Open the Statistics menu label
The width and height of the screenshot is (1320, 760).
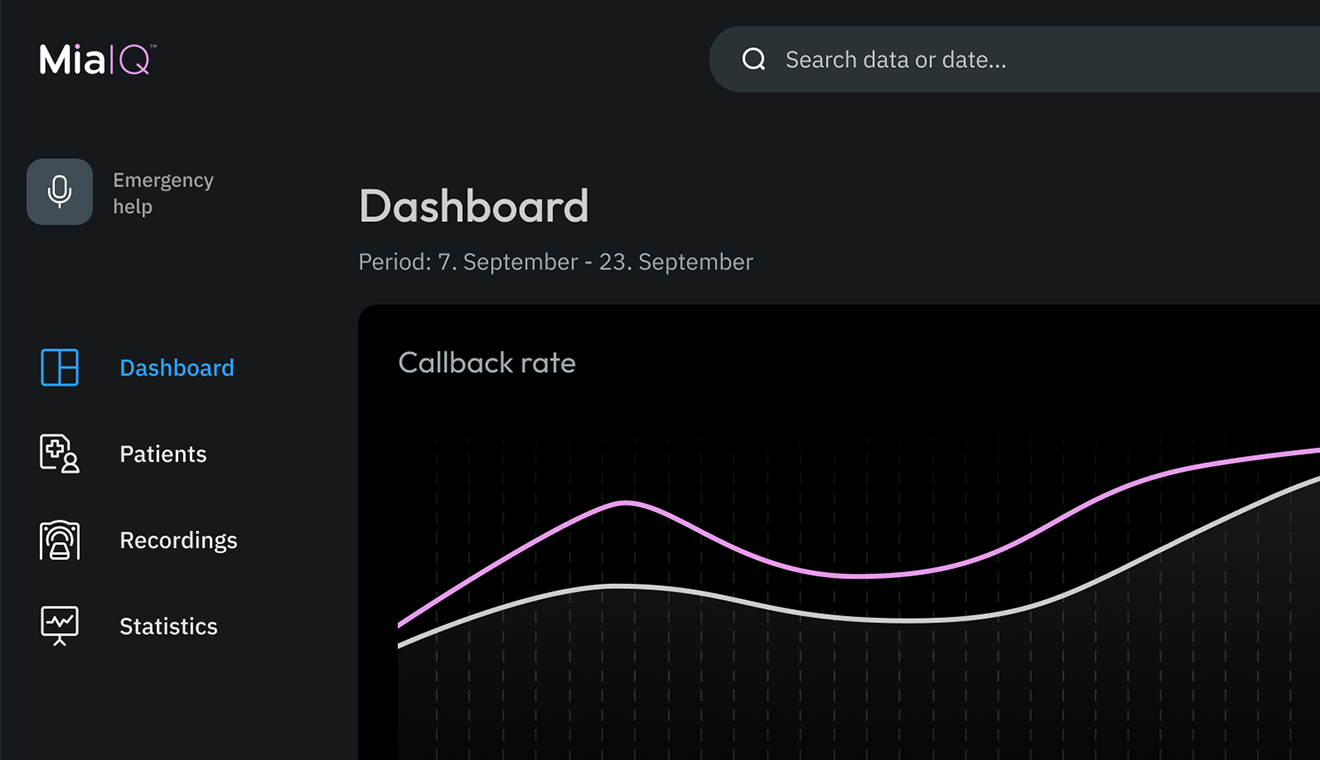coord(168,626)
